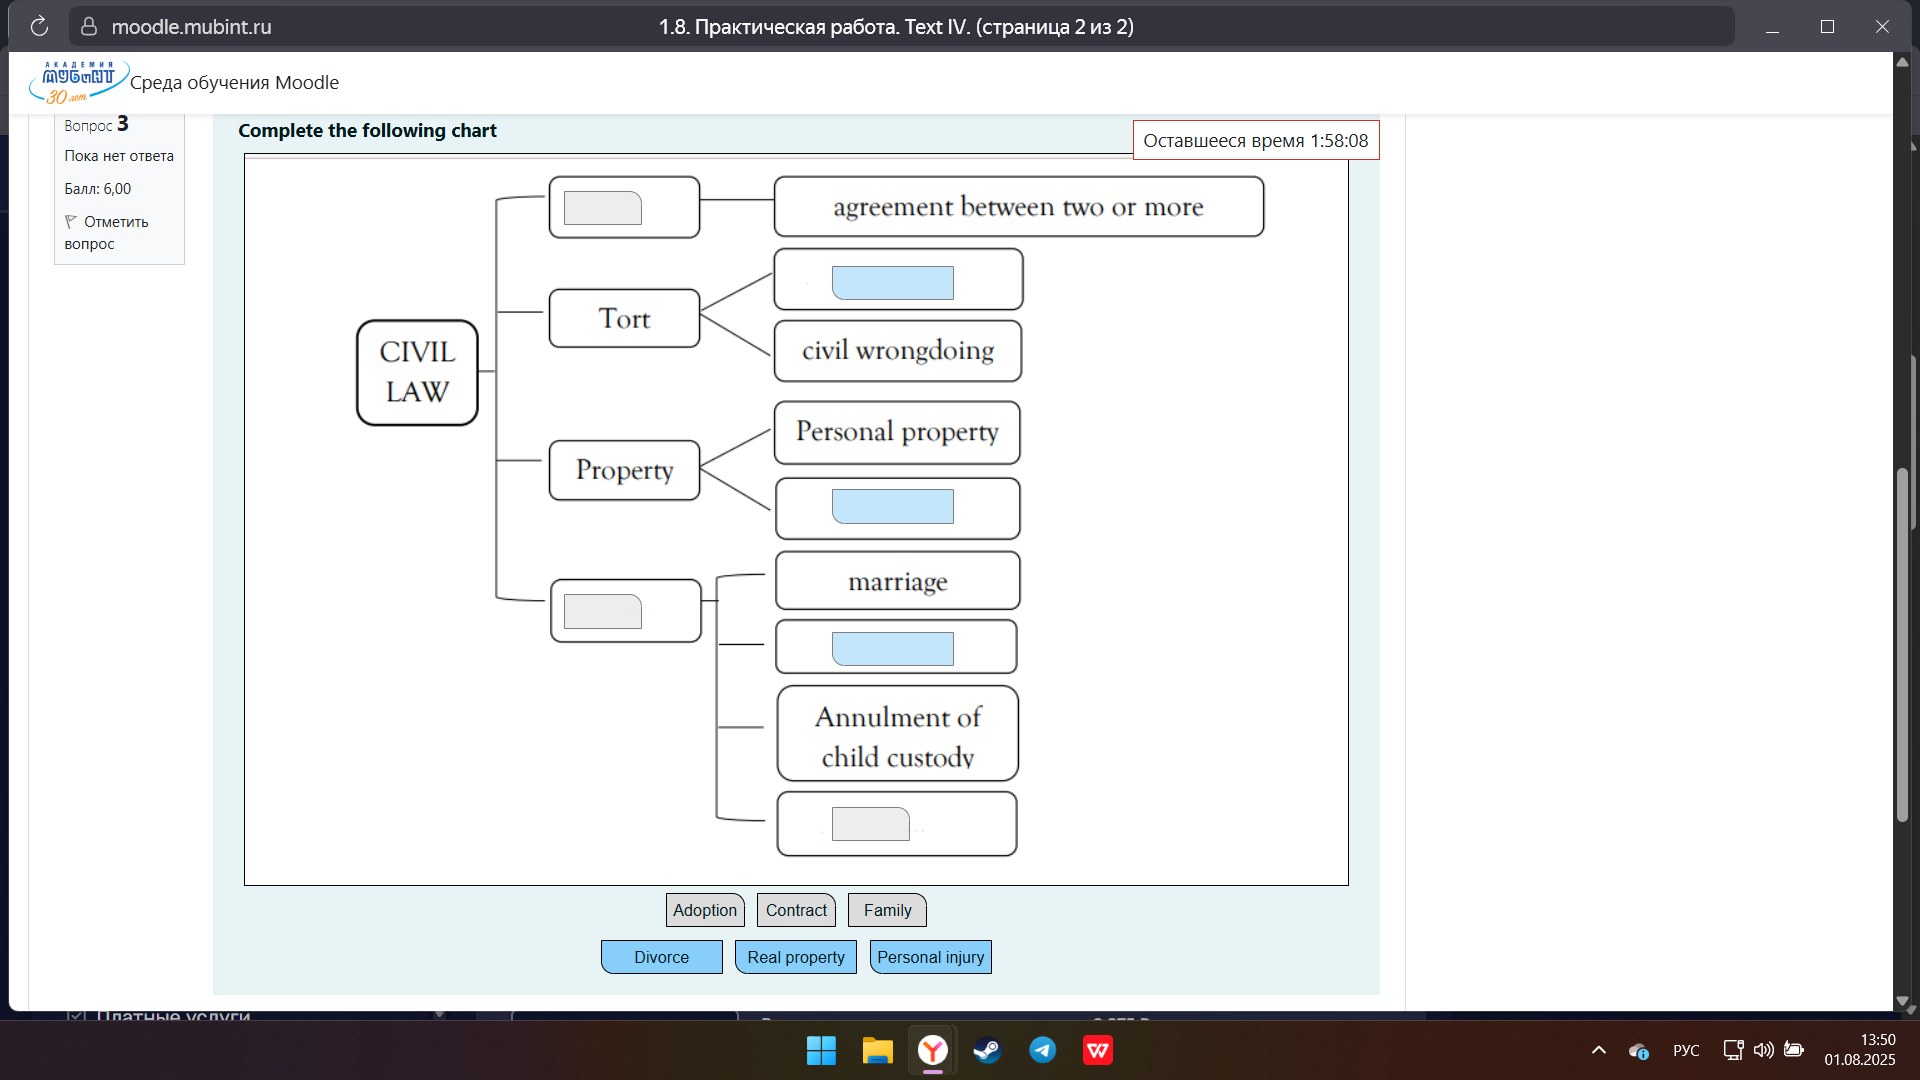Select the Contract answer tile
Screen dimensions: 1920x1080
point(796,910)
